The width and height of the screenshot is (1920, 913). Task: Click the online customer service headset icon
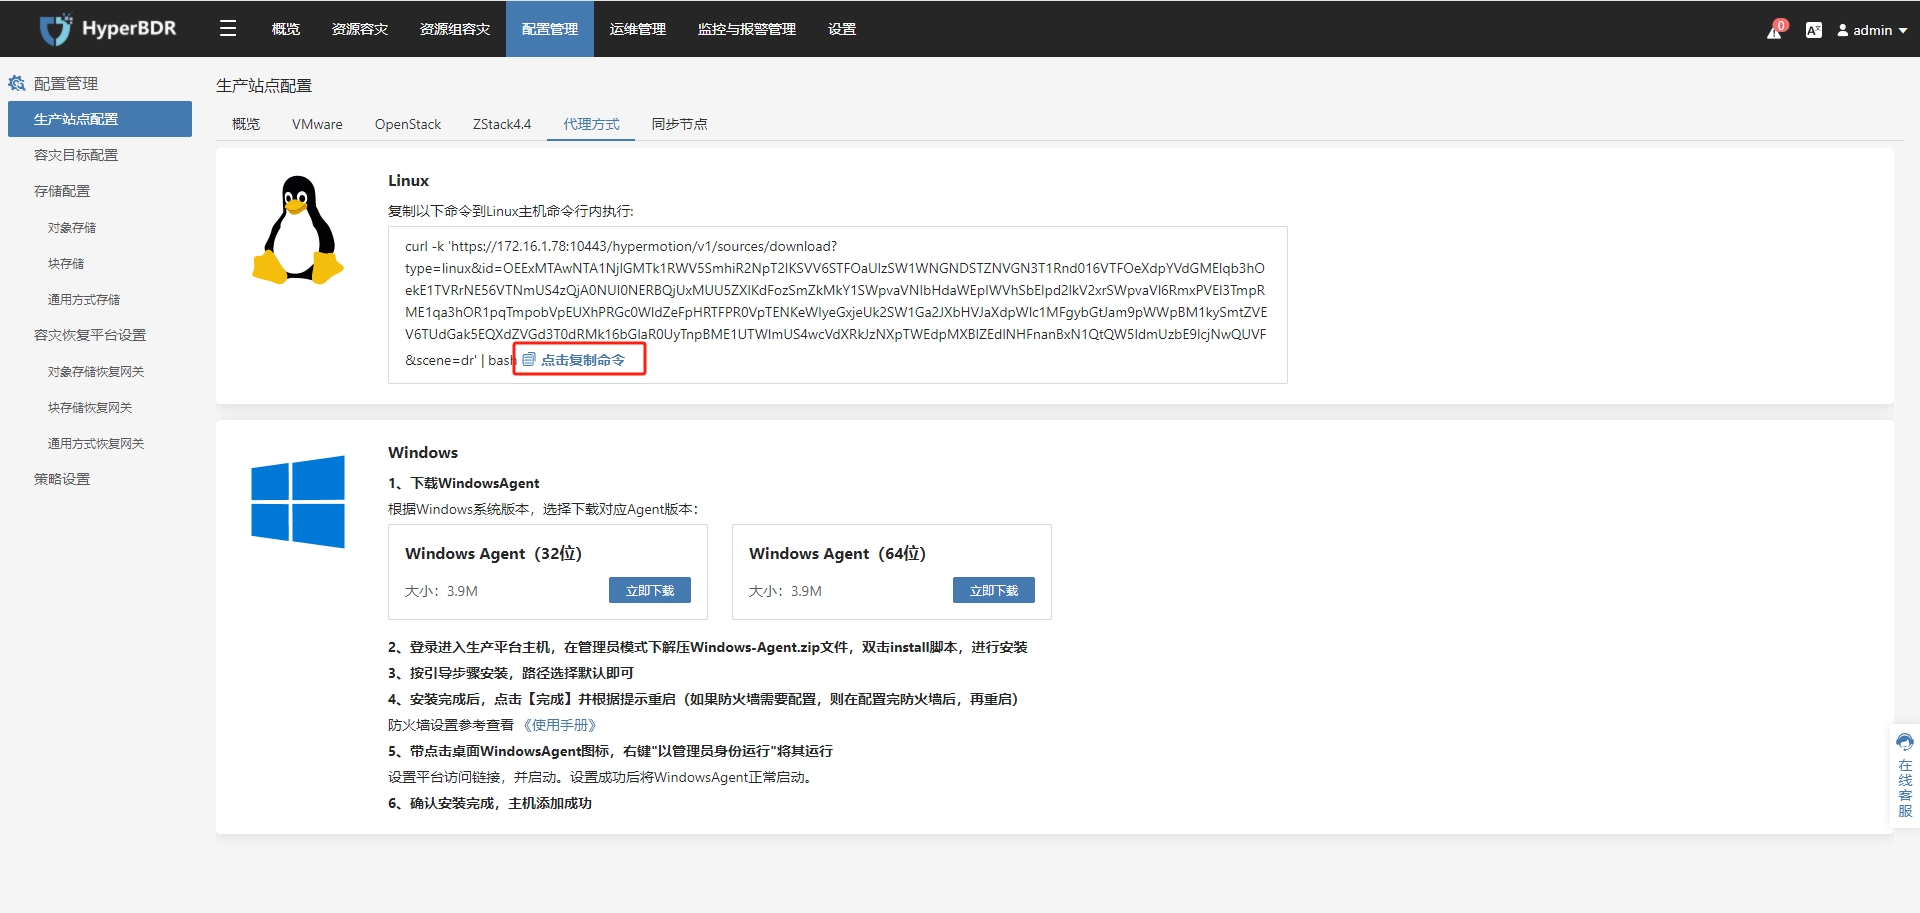click(1905, 742)
